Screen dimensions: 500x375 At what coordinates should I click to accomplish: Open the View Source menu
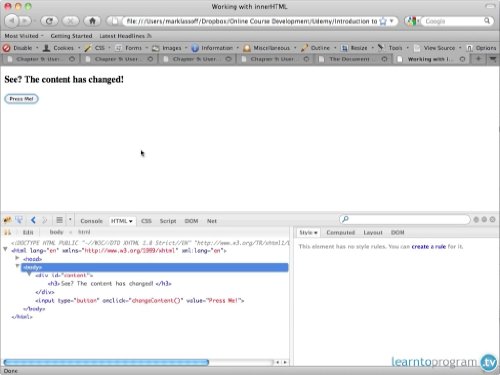click(x=437, y=48)
